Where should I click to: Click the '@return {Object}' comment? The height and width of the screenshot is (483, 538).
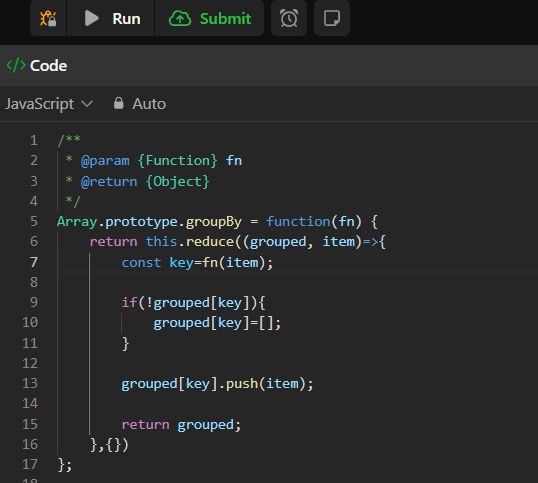[145, 182]
